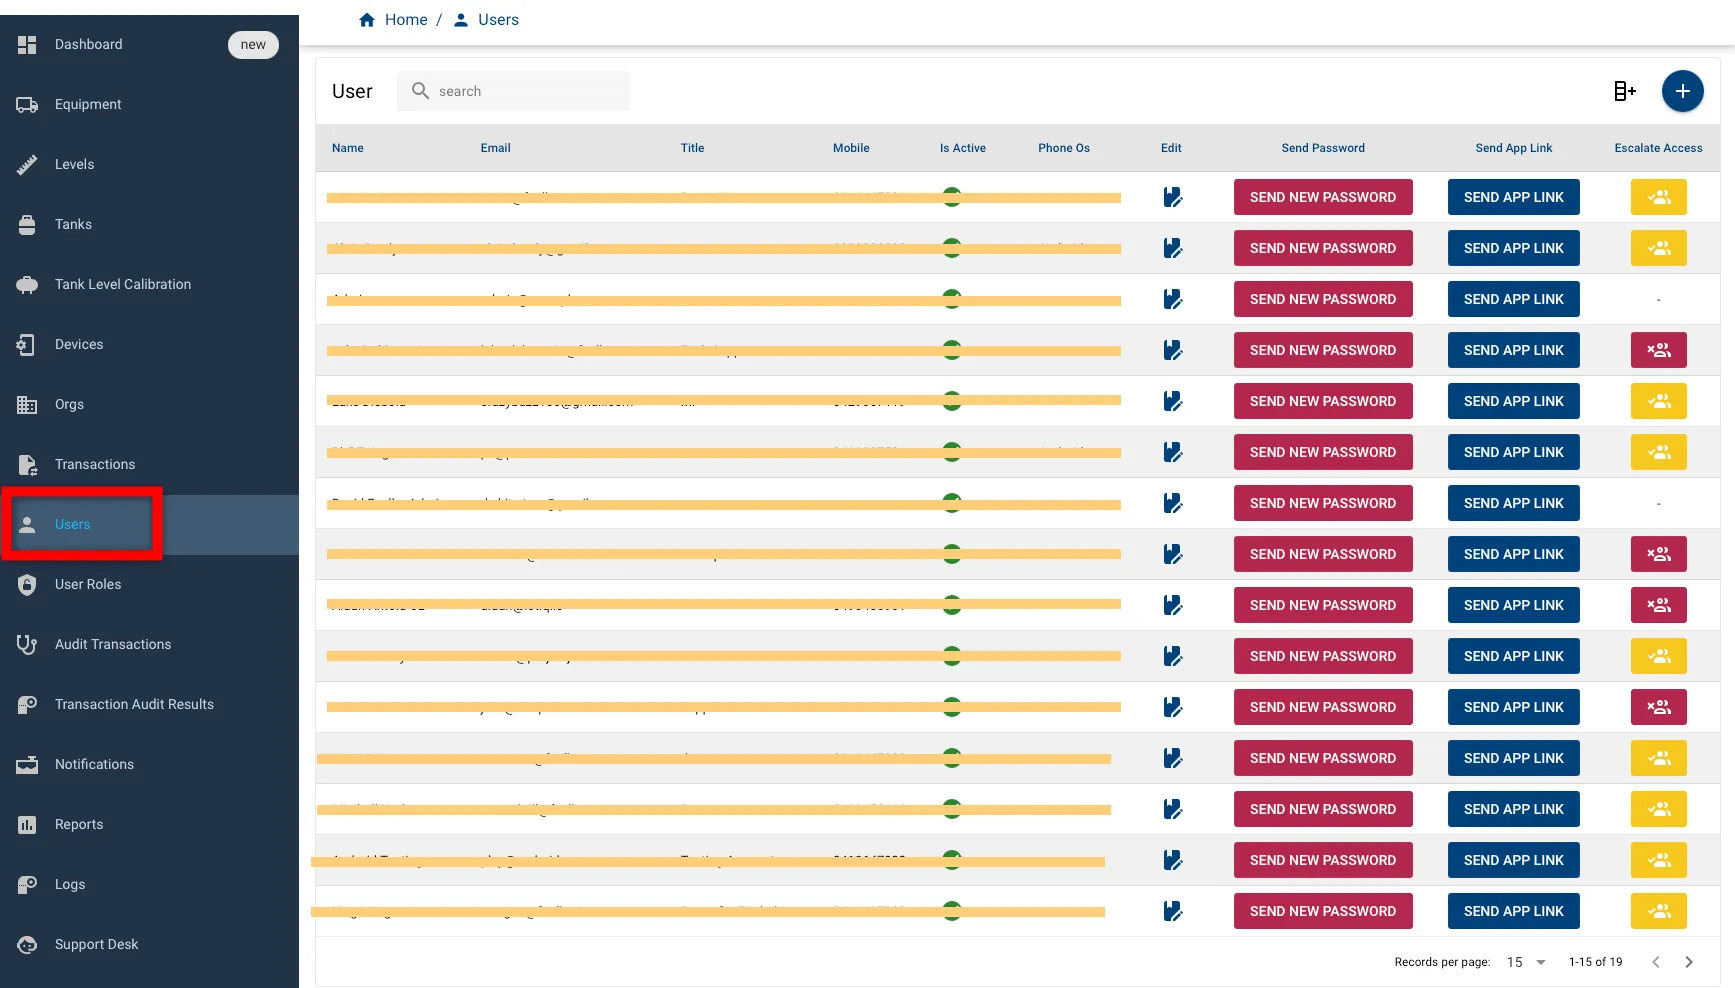Open the Dashboard sidebar icon
Viewport: 1735px width, 988px height.
click(27, 45)
